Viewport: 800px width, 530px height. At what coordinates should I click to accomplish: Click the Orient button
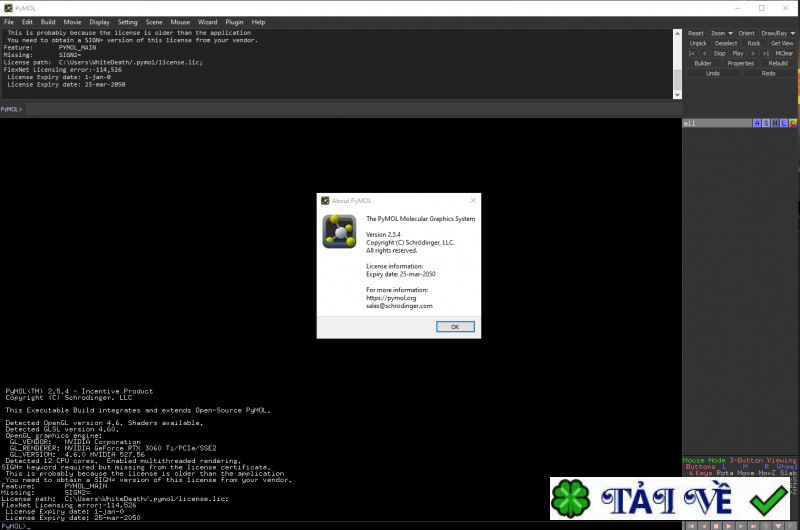click(x=746, y=33)
